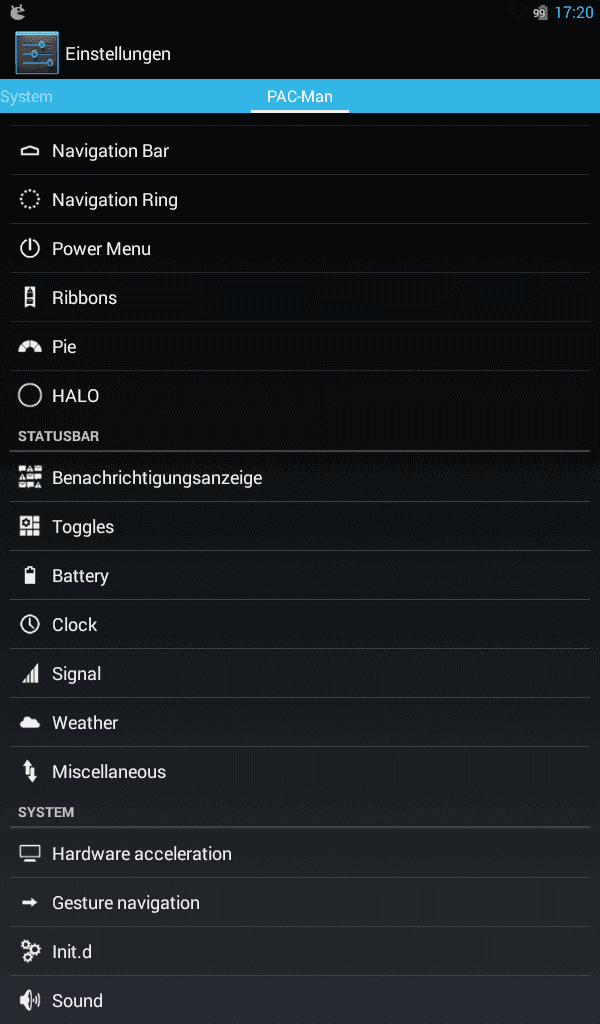Screen dimensions: 600x1024
Task: Tap the Signal bars icon
Action: [30, 673]
